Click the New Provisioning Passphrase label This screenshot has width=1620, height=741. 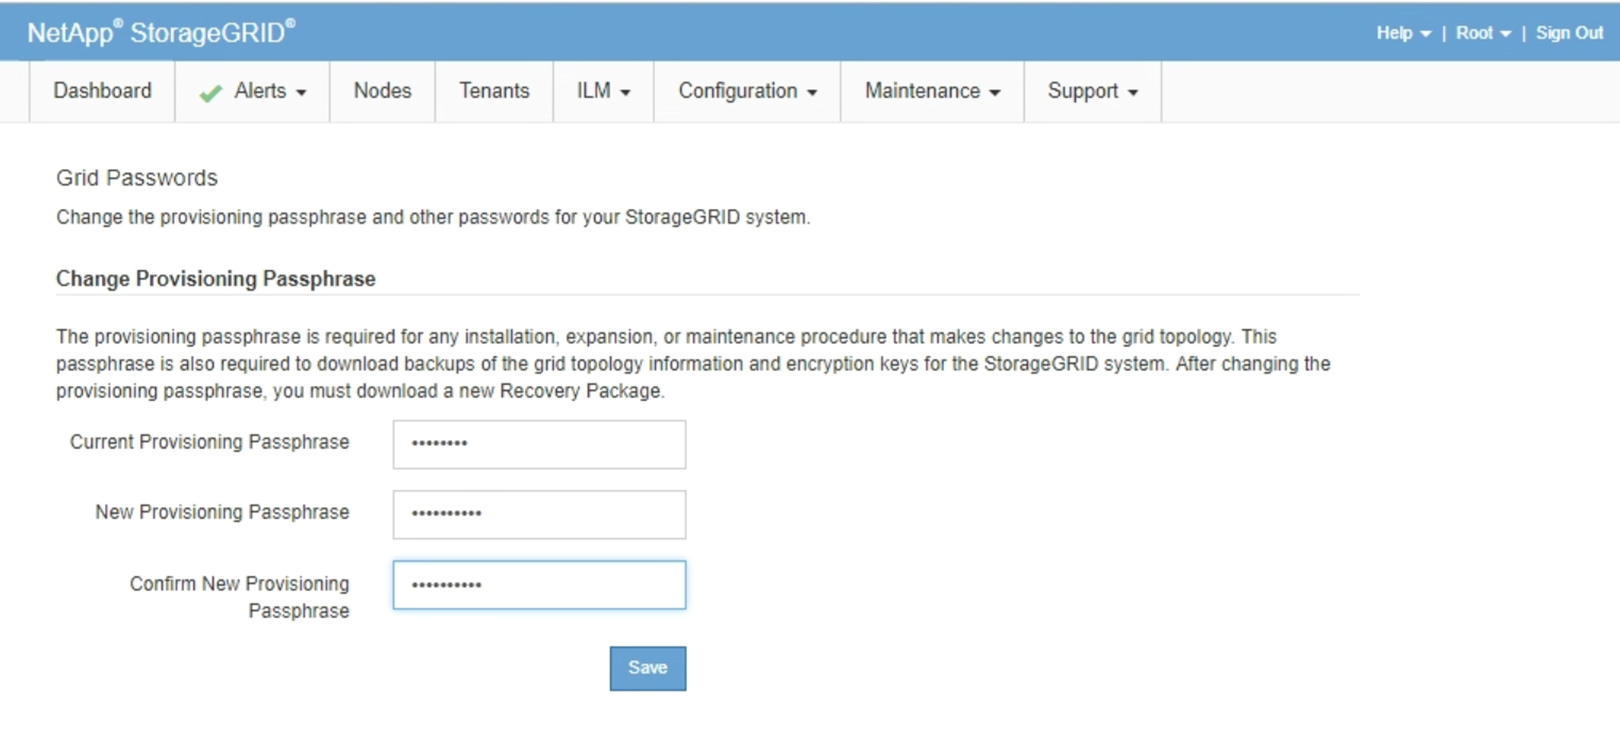click(x=222, y=512)
